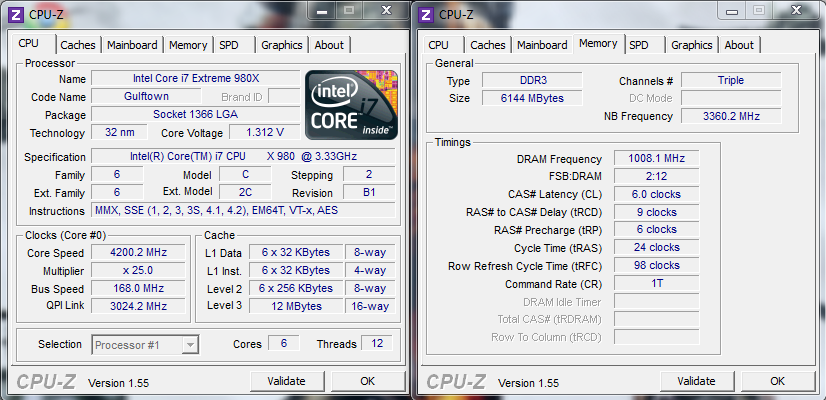The width and height of the screenshot is (826, 400).
Task: Click Channels # value Triple
Action: click(731, 80)
